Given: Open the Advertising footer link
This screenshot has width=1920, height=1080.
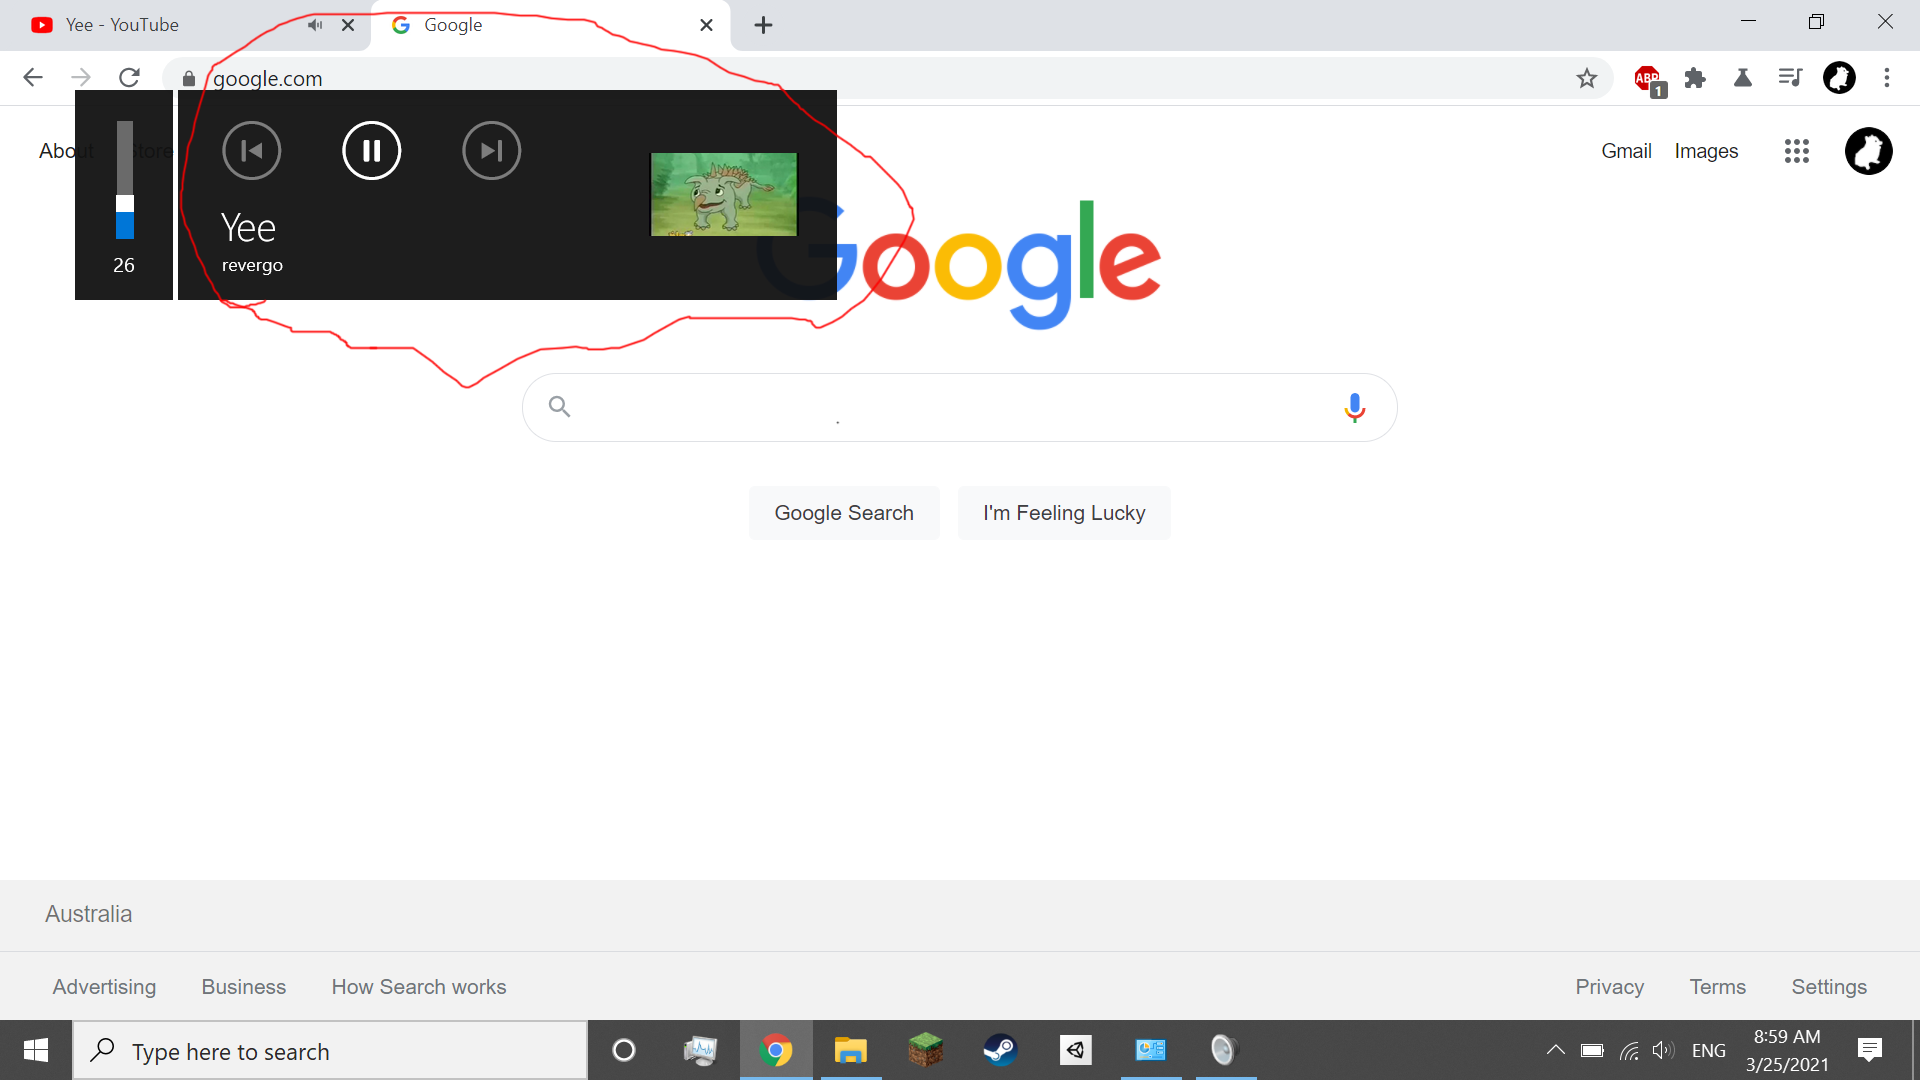Looking at the screenshot, I should pyautogui.click(x=104, y=987).
